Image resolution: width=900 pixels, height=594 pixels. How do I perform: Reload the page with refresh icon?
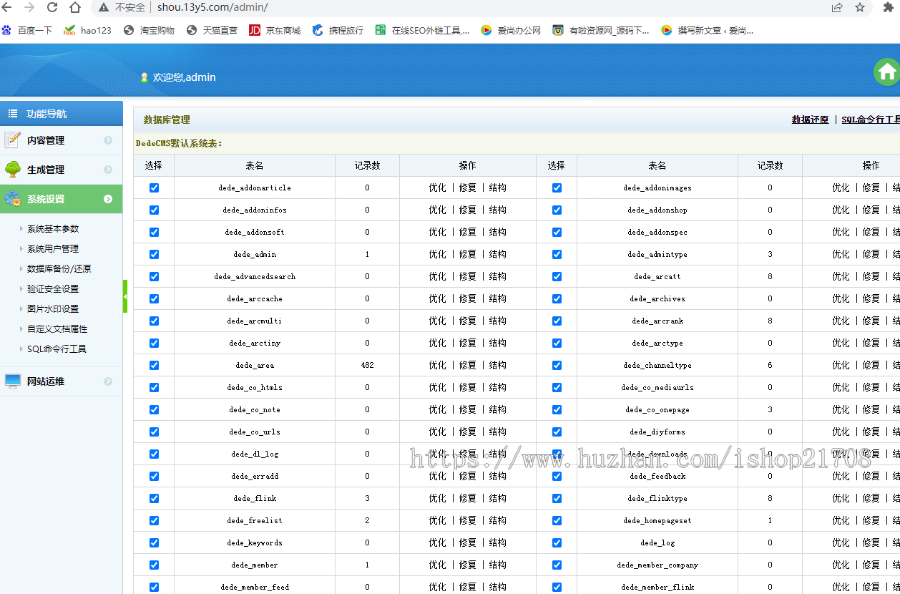[52, 7]
